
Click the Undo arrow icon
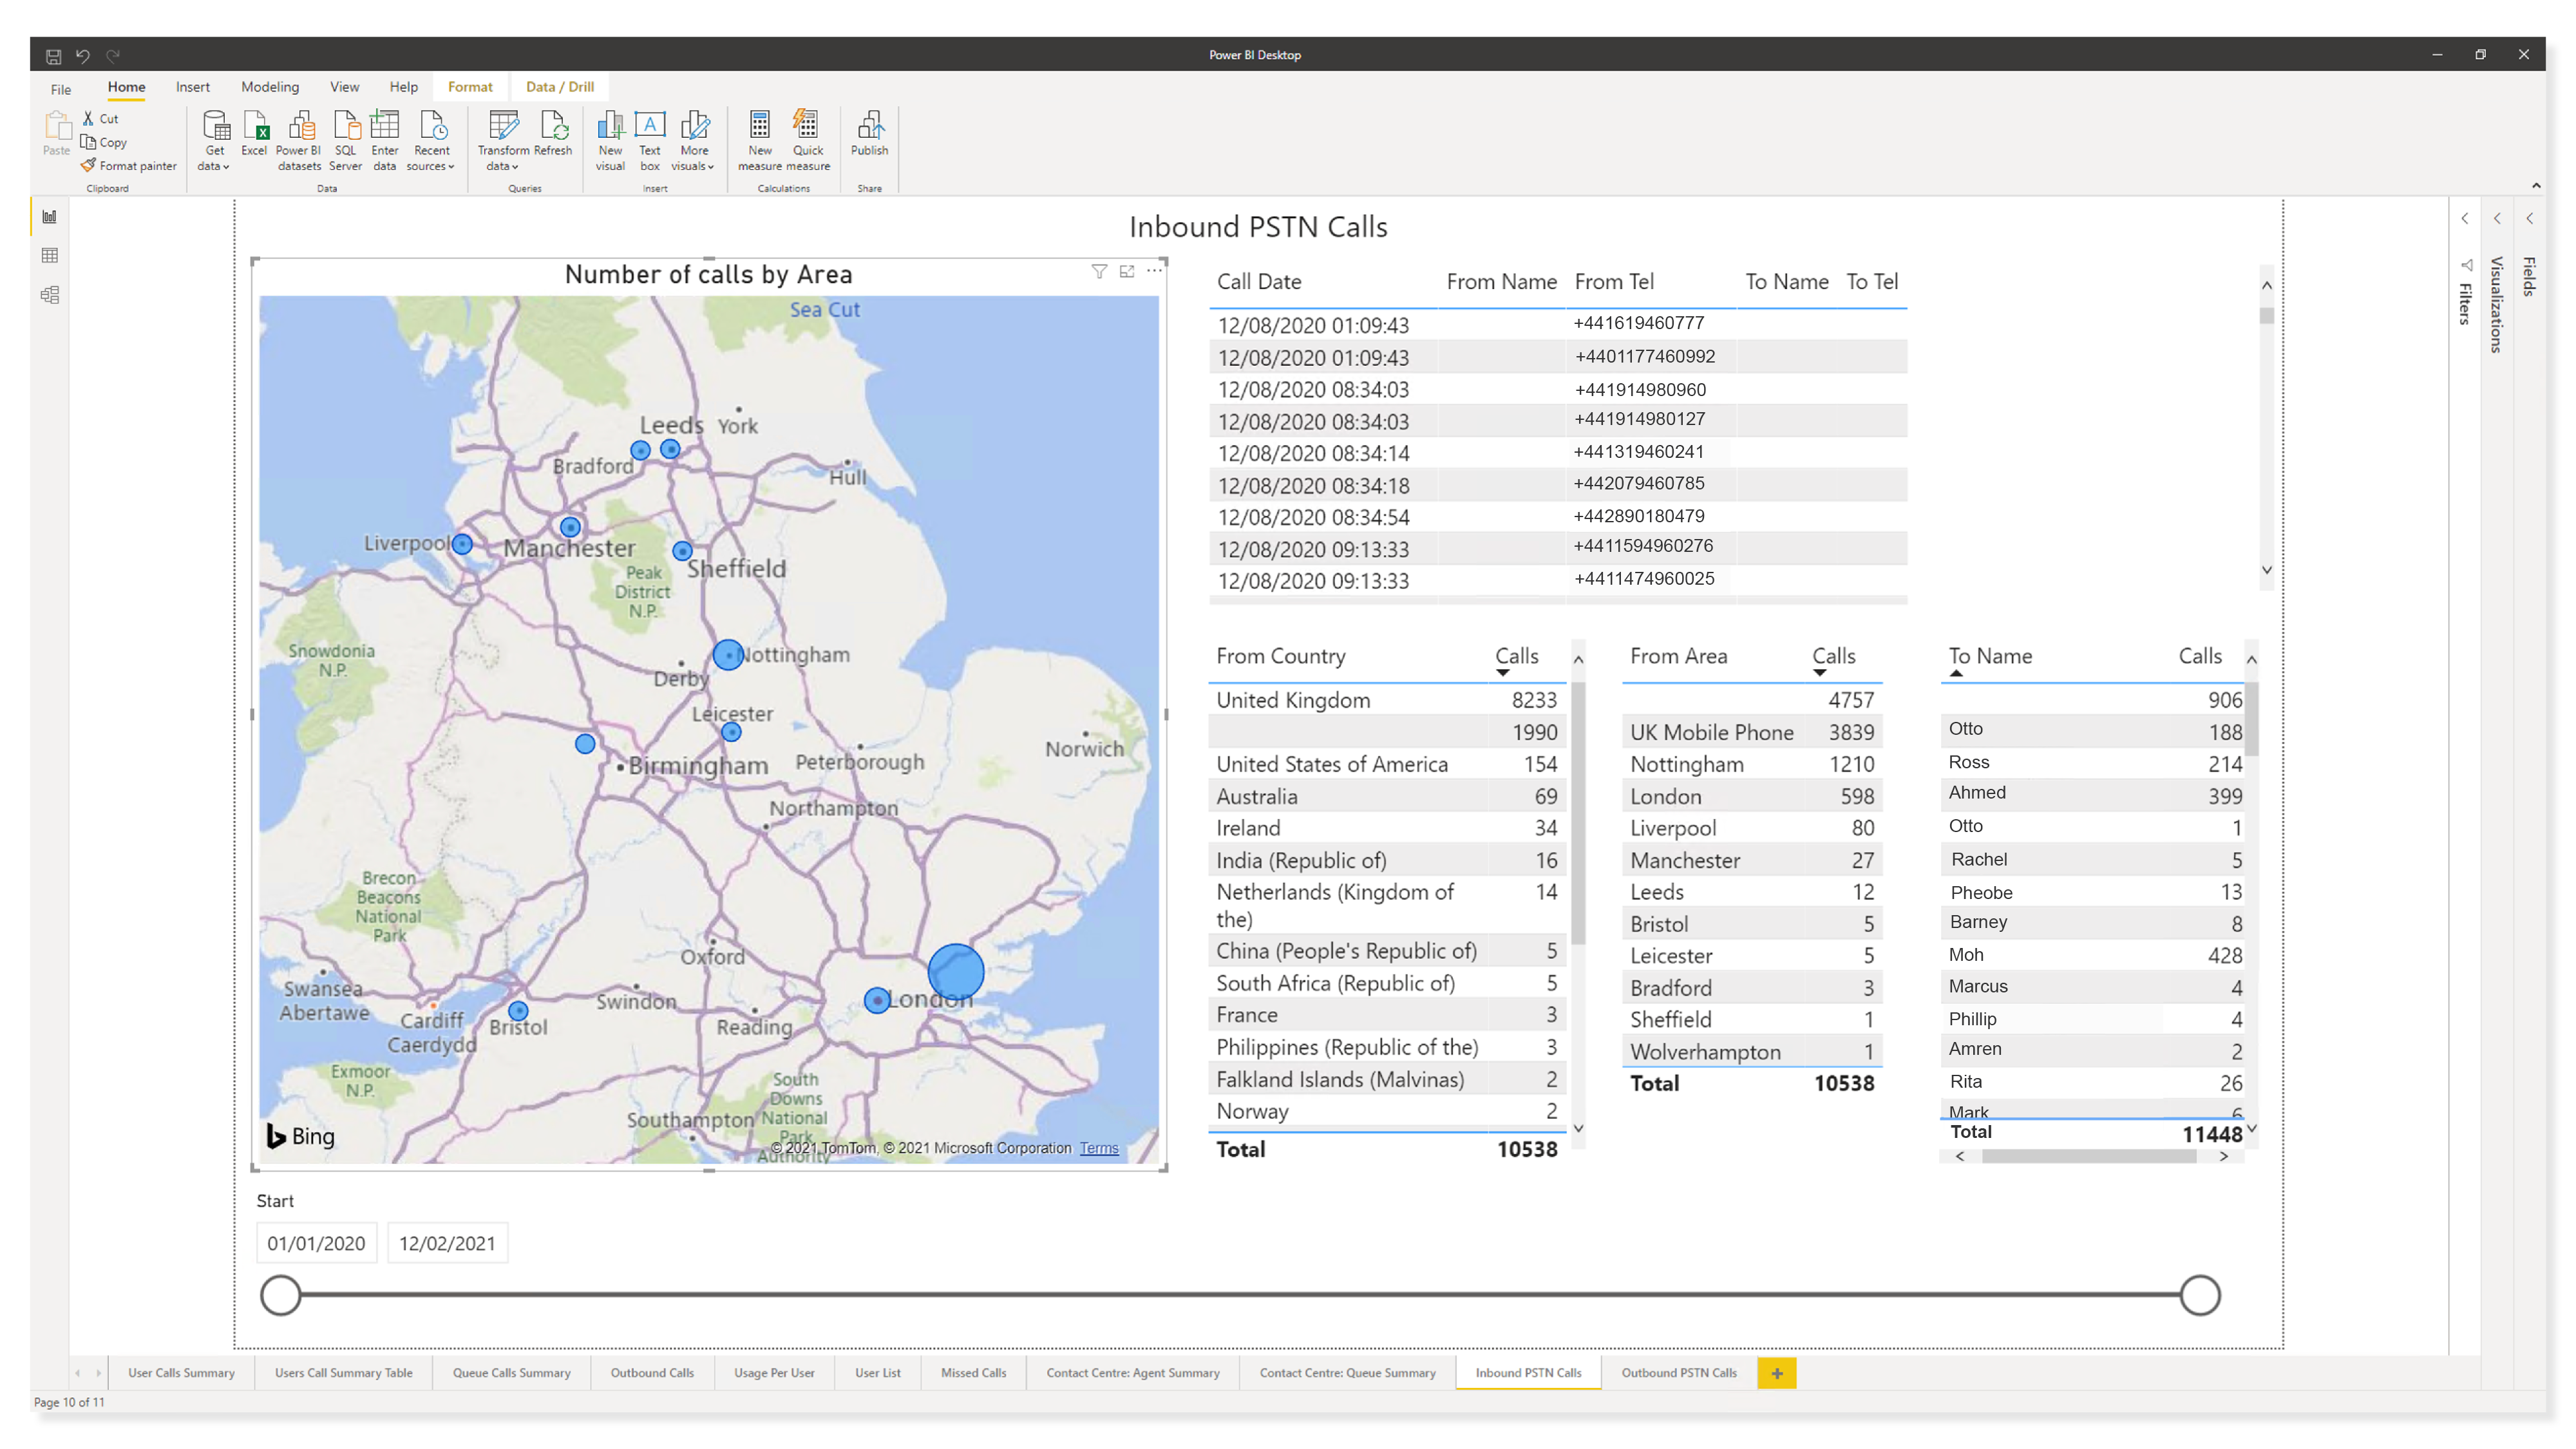click(83, 56)
